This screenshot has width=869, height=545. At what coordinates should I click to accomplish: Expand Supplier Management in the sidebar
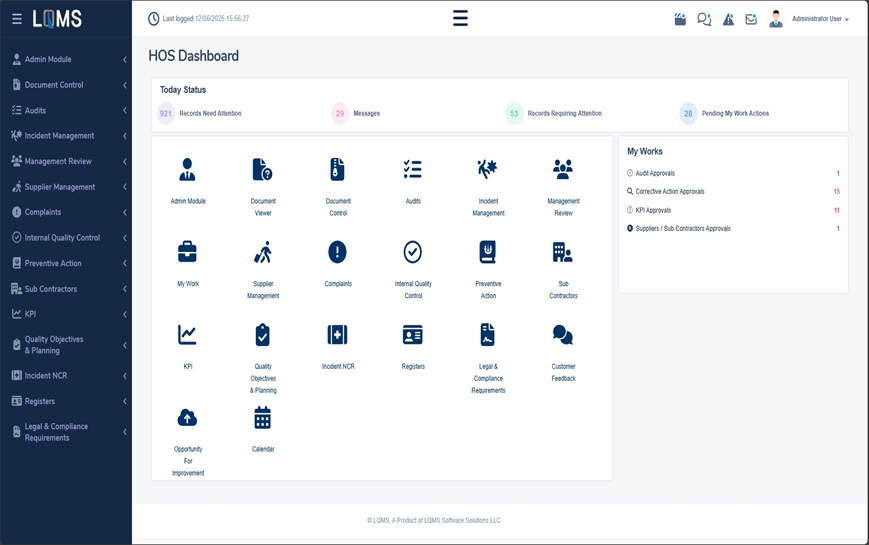(x=67, y=187)
